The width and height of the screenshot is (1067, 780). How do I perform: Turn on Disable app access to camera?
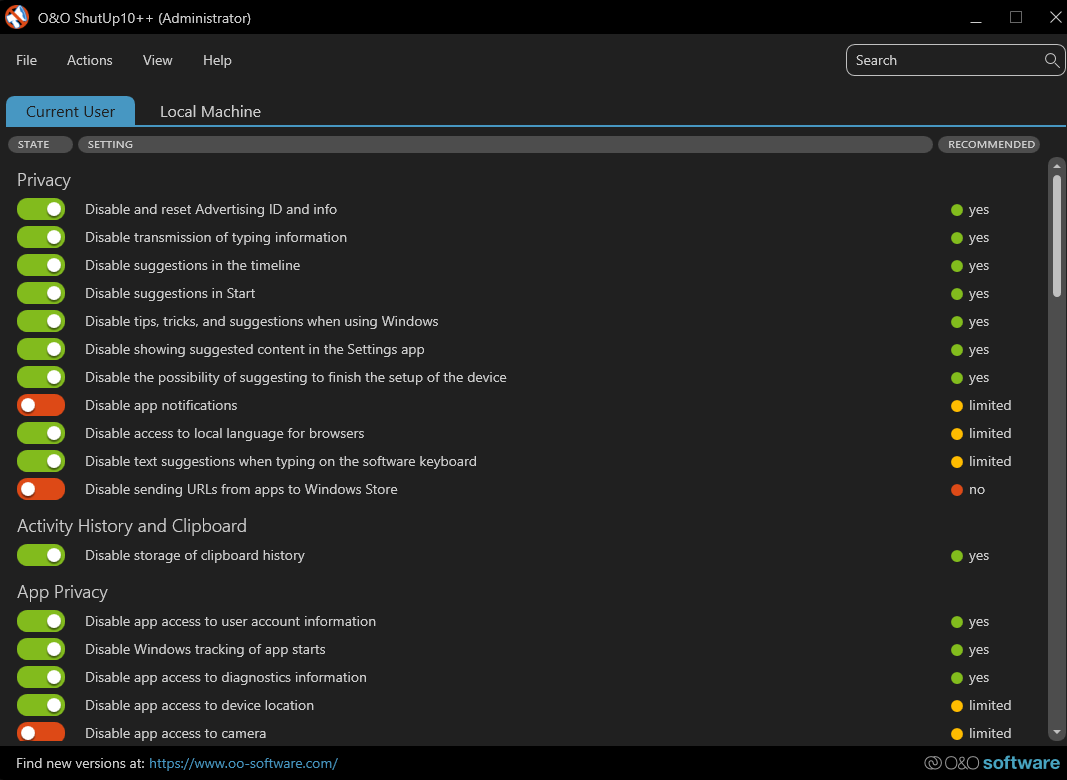click(x=41, y=733)
